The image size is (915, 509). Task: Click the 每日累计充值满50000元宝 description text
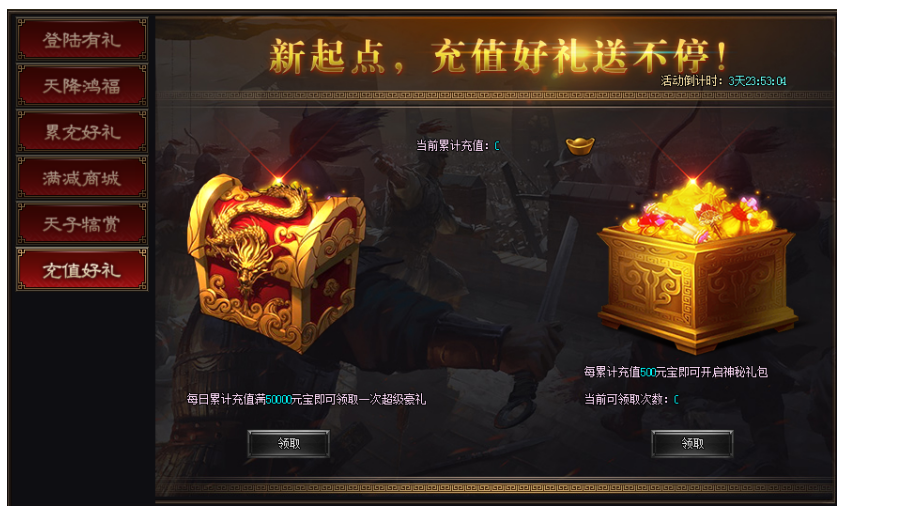306,400
